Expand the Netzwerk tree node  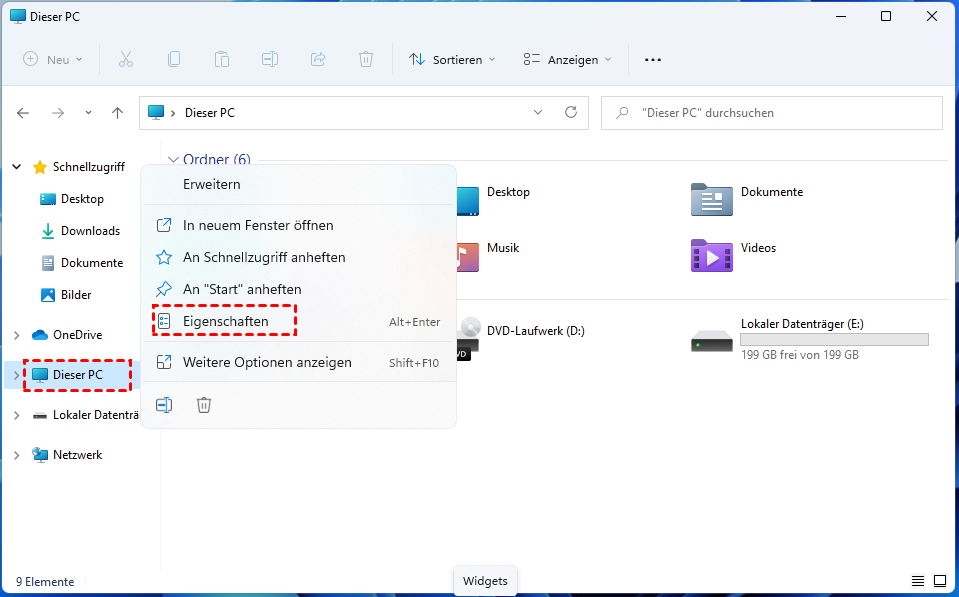[x=16, y=455]
